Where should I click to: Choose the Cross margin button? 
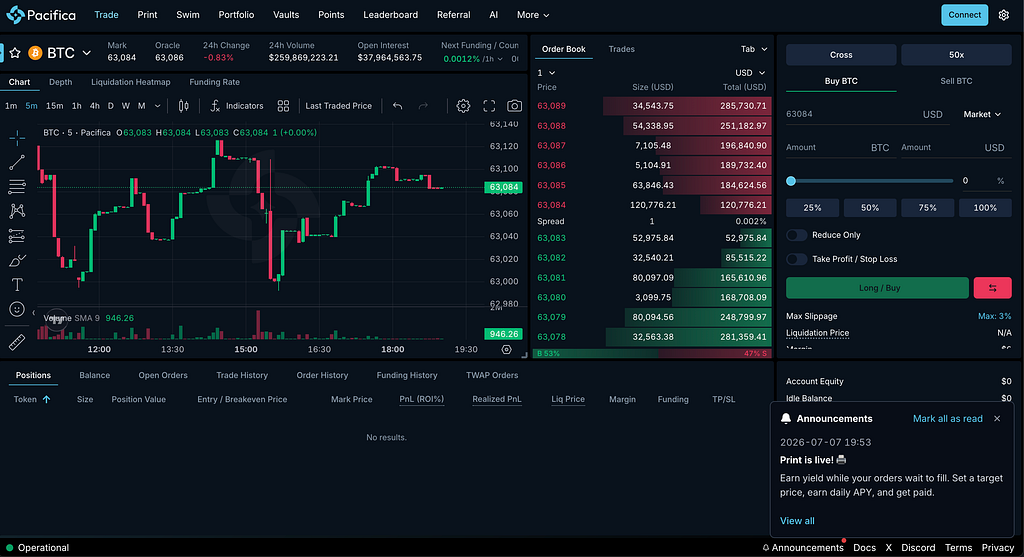841,55
